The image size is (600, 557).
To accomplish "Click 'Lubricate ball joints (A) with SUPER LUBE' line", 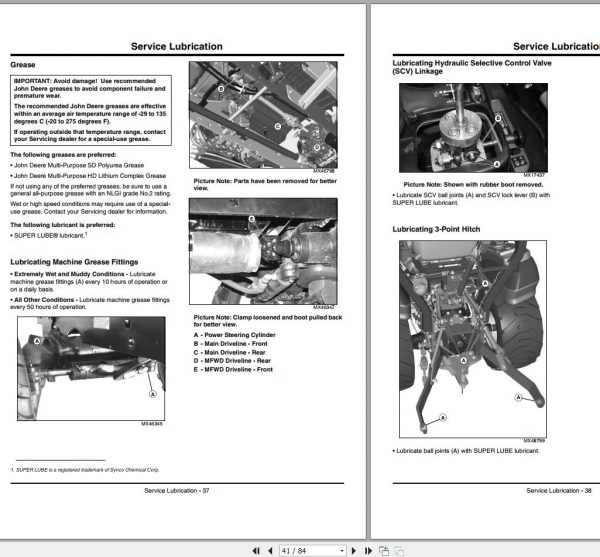I will tap(466, 451).
